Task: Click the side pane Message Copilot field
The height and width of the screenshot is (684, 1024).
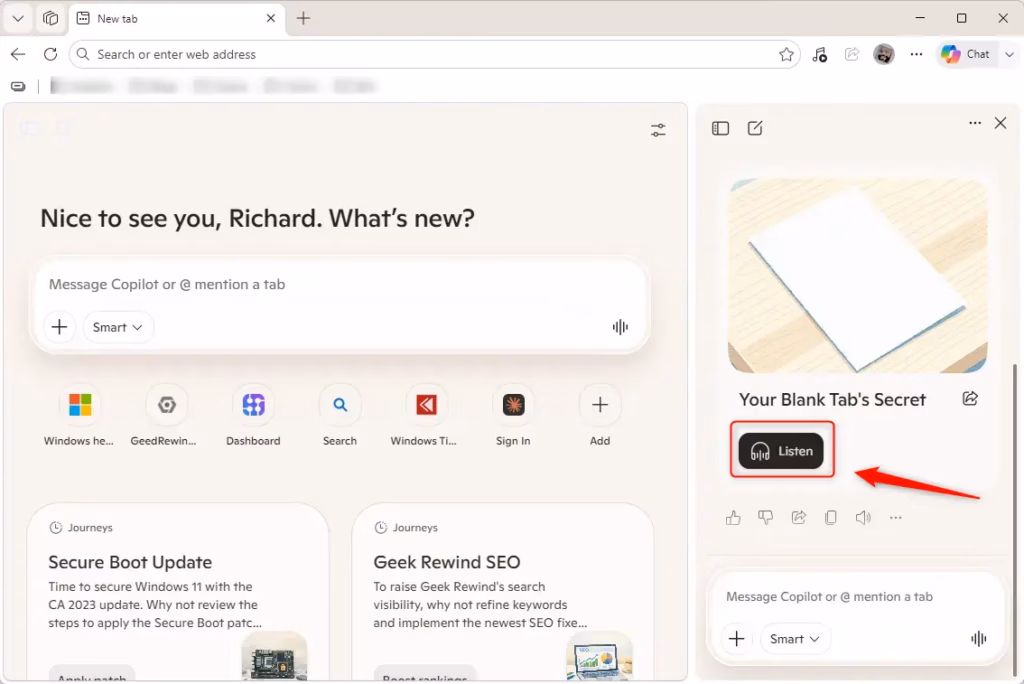Action: point(856,596)
